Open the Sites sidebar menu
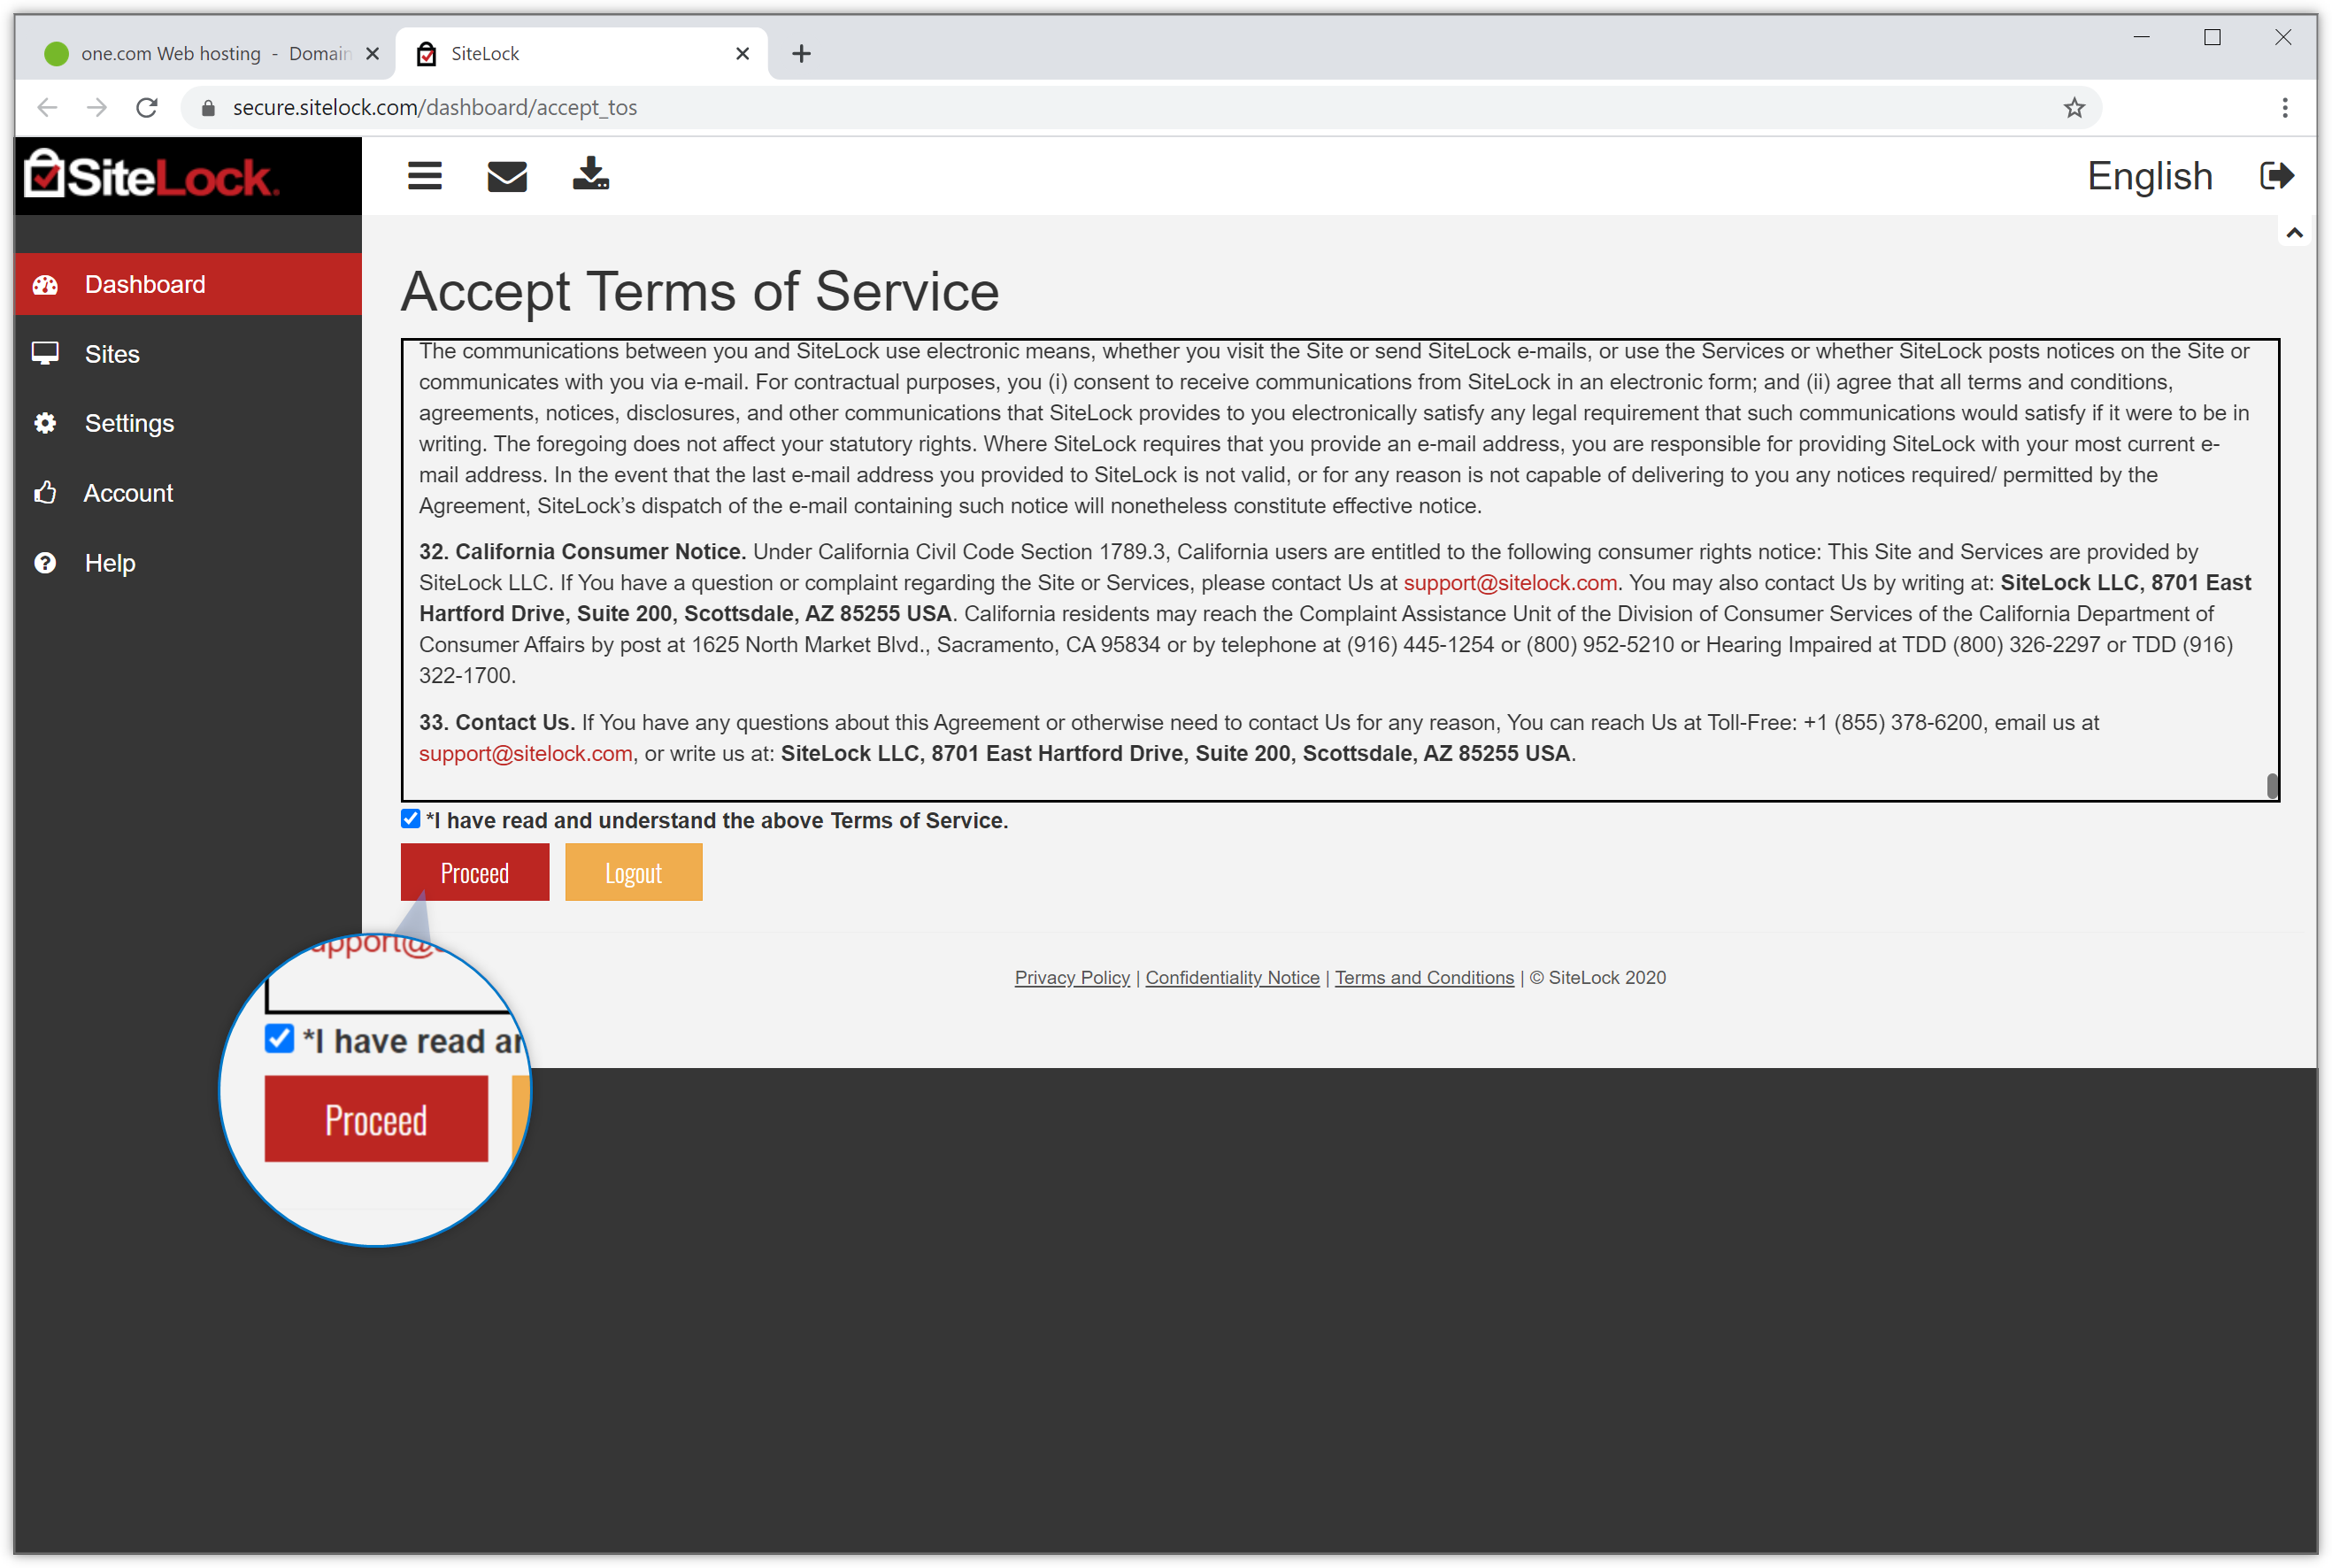 point(112,354)
